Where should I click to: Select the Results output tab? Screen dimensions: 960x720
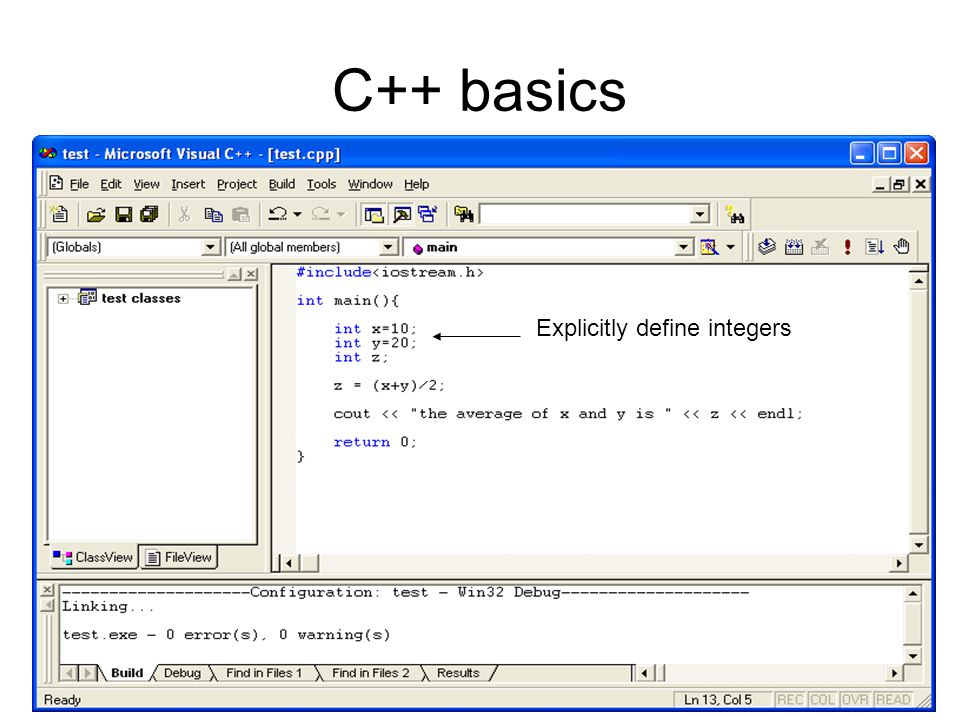point(458,672)
